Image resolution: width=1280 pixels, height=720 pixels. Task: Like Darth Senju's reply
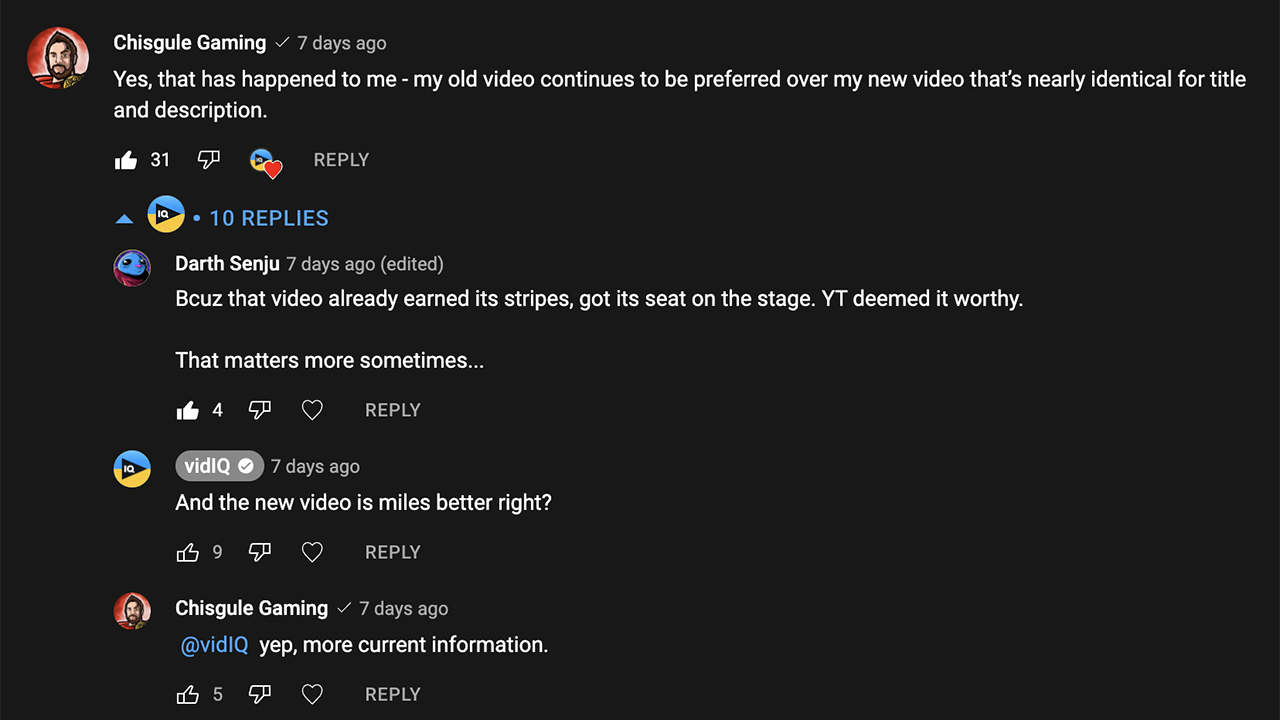[188, 410]
